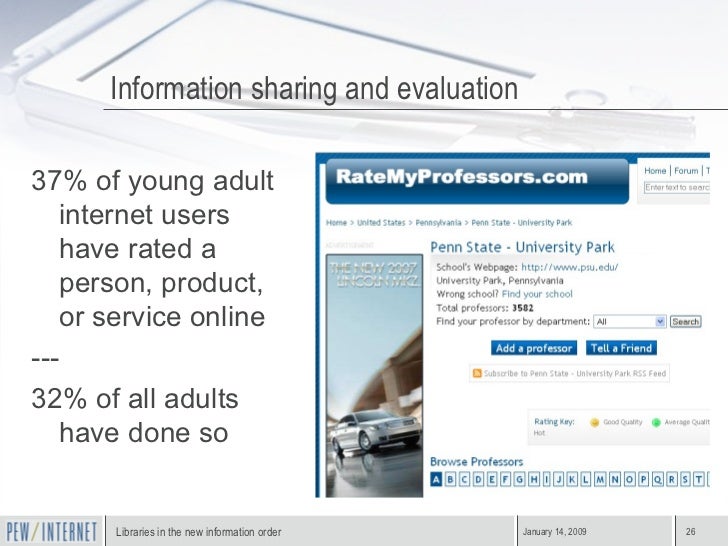Browse professors by letter R
The width and height of the screenshot is (728, 546).
click(672, 480)
